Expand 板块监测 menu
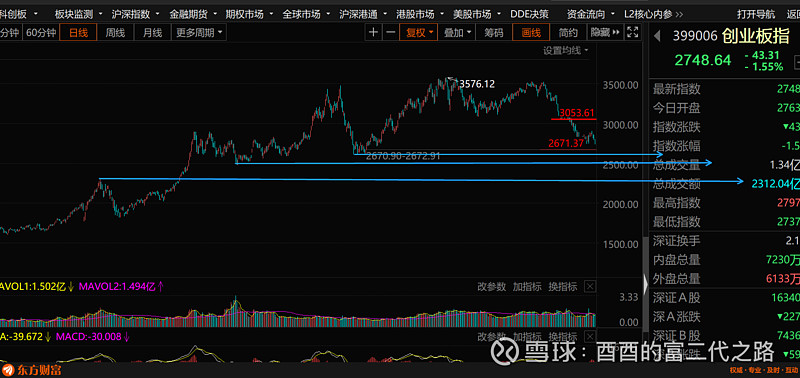 [78, 14]
